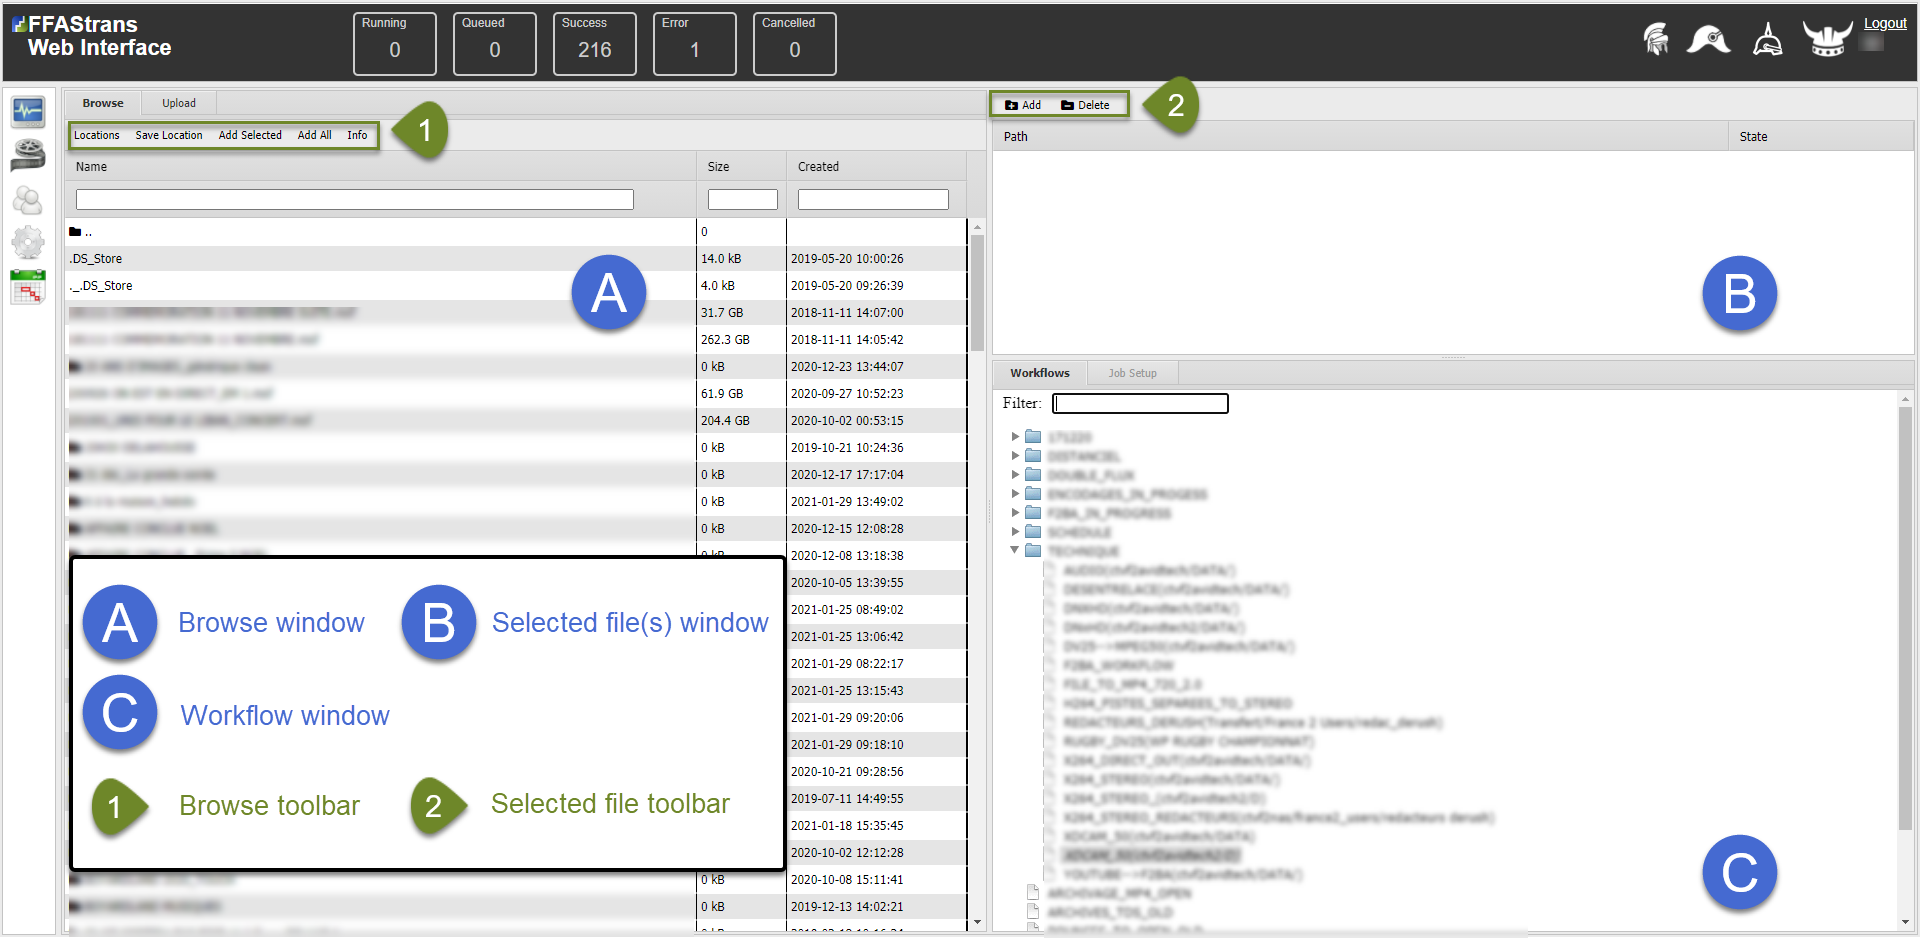Screen dimensions: 1920x938
Task: Click Add Selected in browse toolbar
Action: [250, 135]
